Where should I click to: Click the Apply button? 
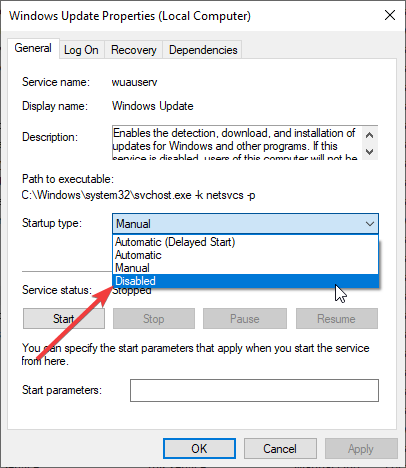click(x=361, y=449)
